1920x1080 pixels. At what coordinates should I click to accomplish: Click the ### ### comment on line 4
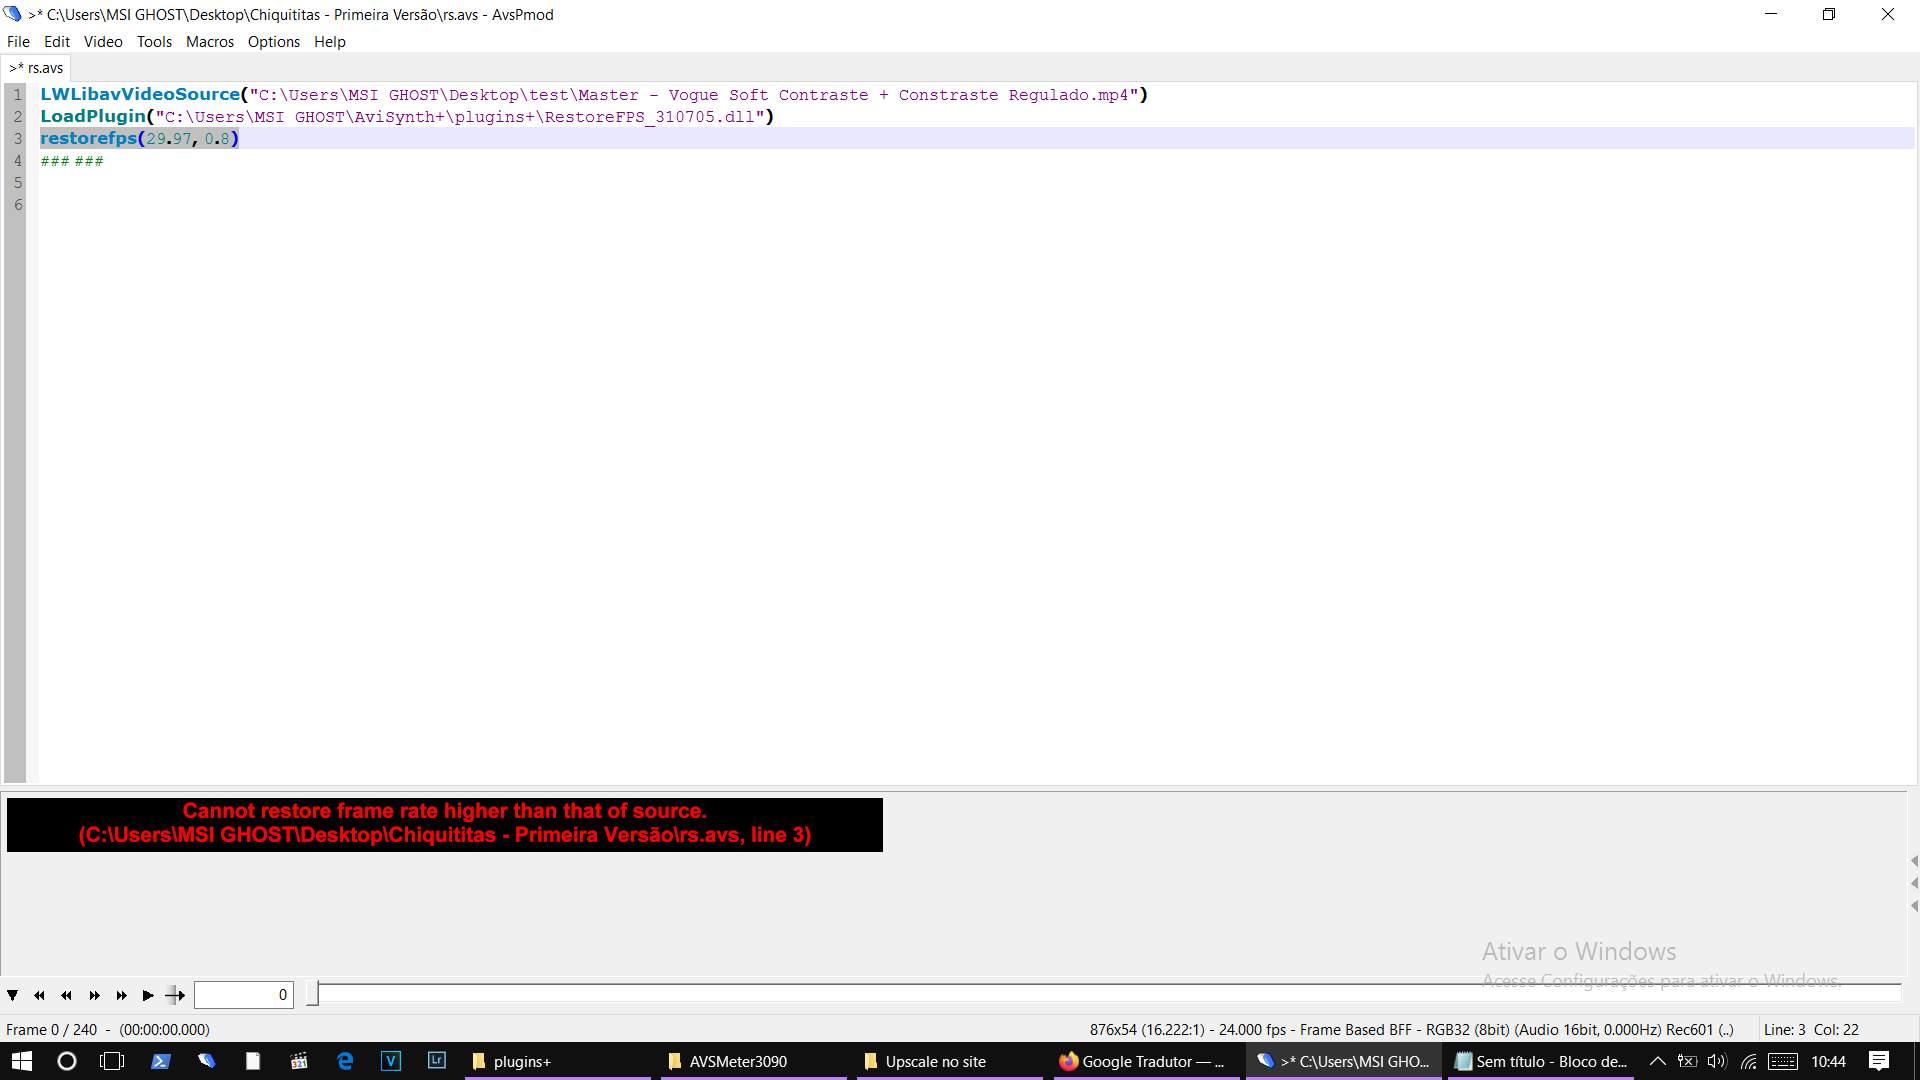(72, 161)
